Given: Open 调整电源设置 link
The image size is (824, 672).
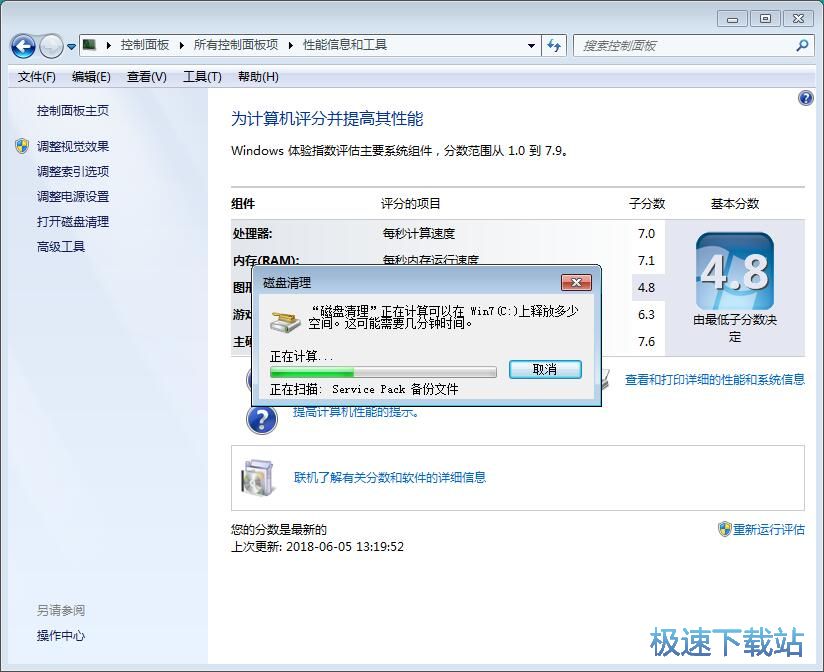Looking at the screenshot, I should coord(73,197).
